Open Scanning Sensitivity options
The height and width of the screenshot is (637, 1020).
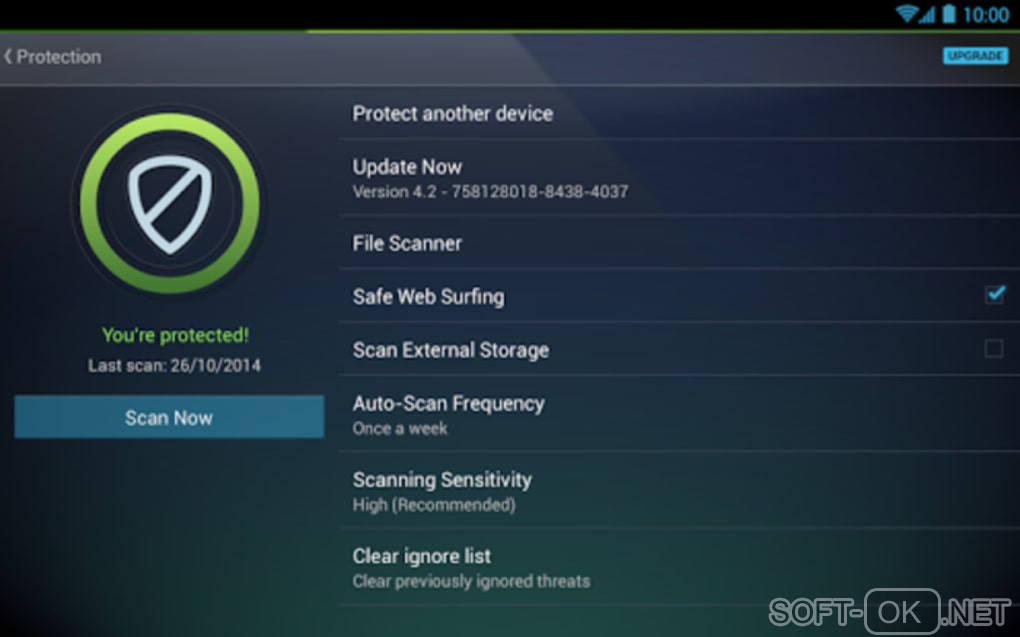point(442,490)
